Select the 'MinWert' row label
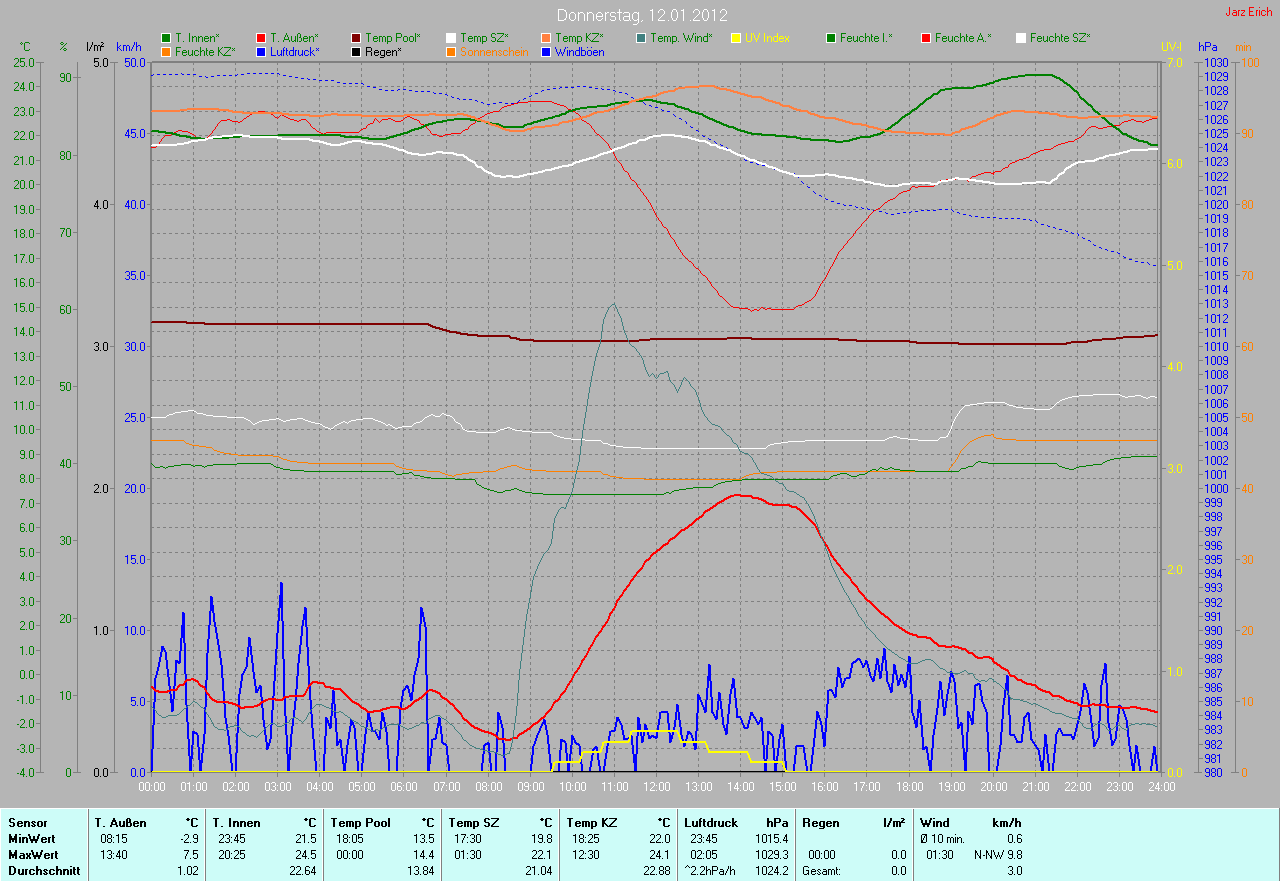The image size is (1280, 881). tap(32, 839)
